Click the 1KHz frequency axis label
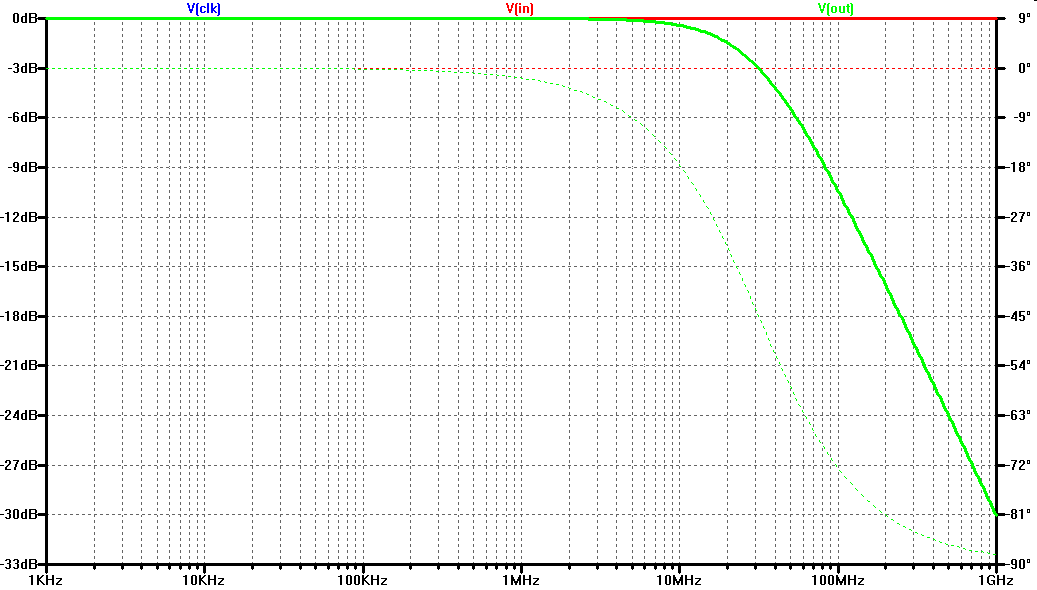Screen dimensions: 1037x590 [46, 580]
